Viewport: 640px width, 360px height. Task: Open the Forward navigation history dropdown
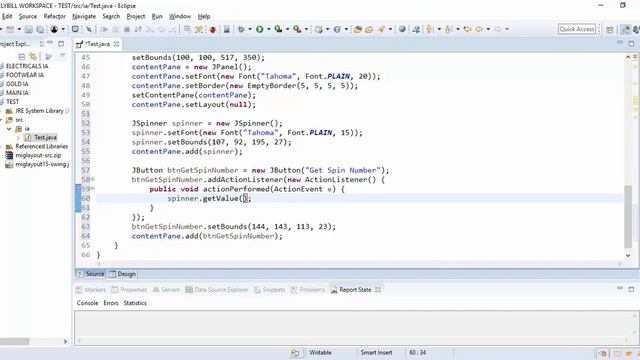point(507,29)
